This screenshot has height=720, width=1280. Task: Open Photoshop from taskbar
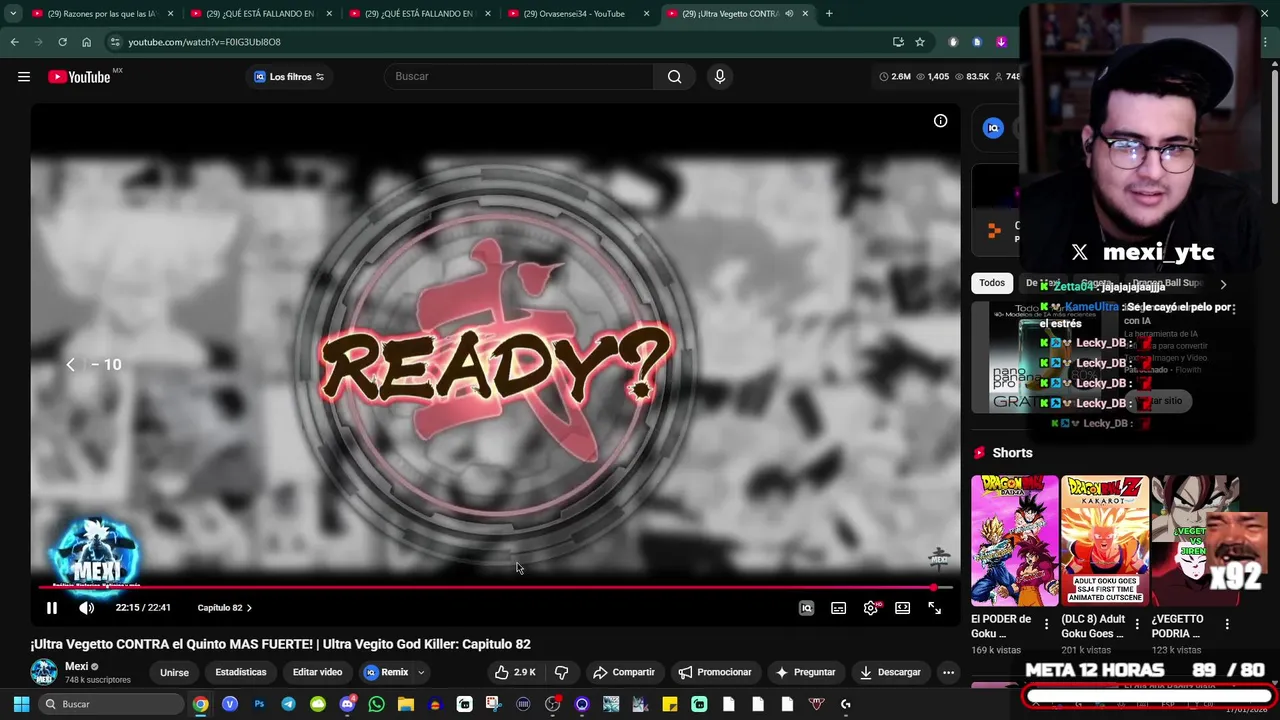tap(259, 704)
